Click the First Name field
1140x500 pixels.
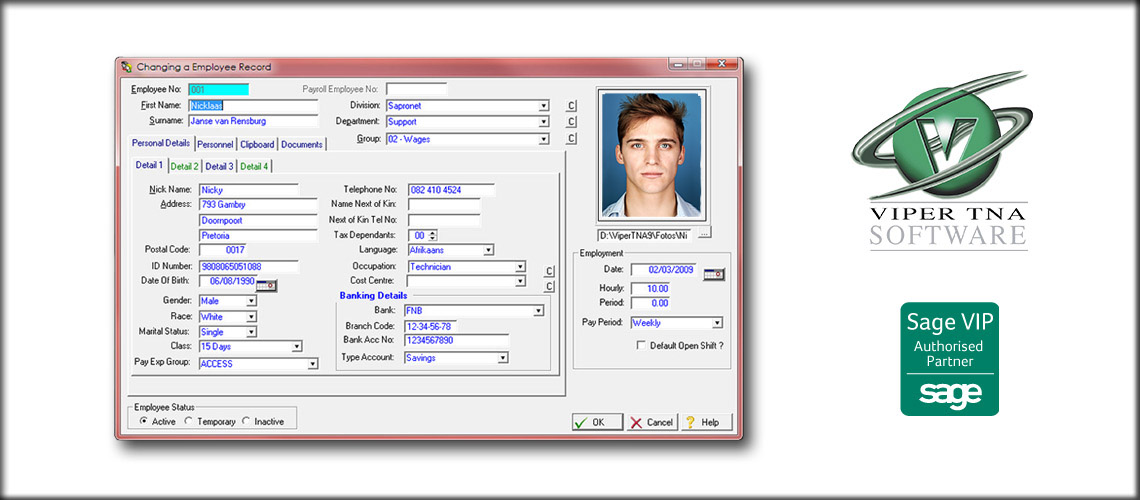(x=253, y=106)
